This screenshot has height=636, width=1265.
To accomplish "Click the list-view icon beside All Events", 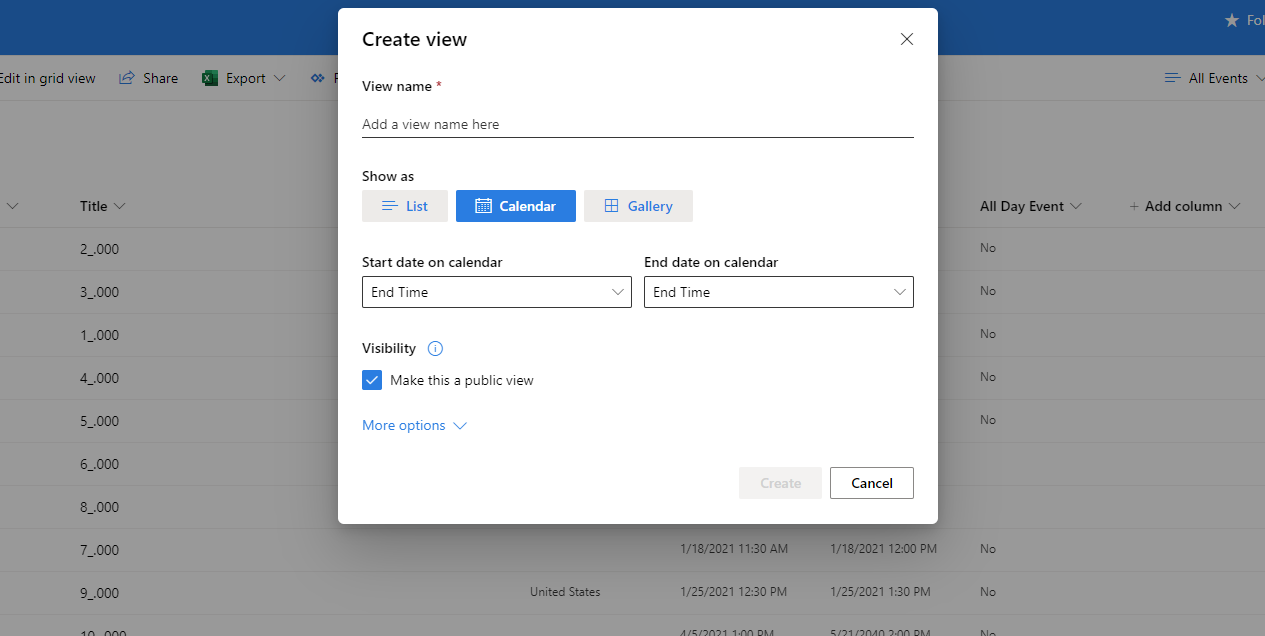I will (x=1172, y=77).
